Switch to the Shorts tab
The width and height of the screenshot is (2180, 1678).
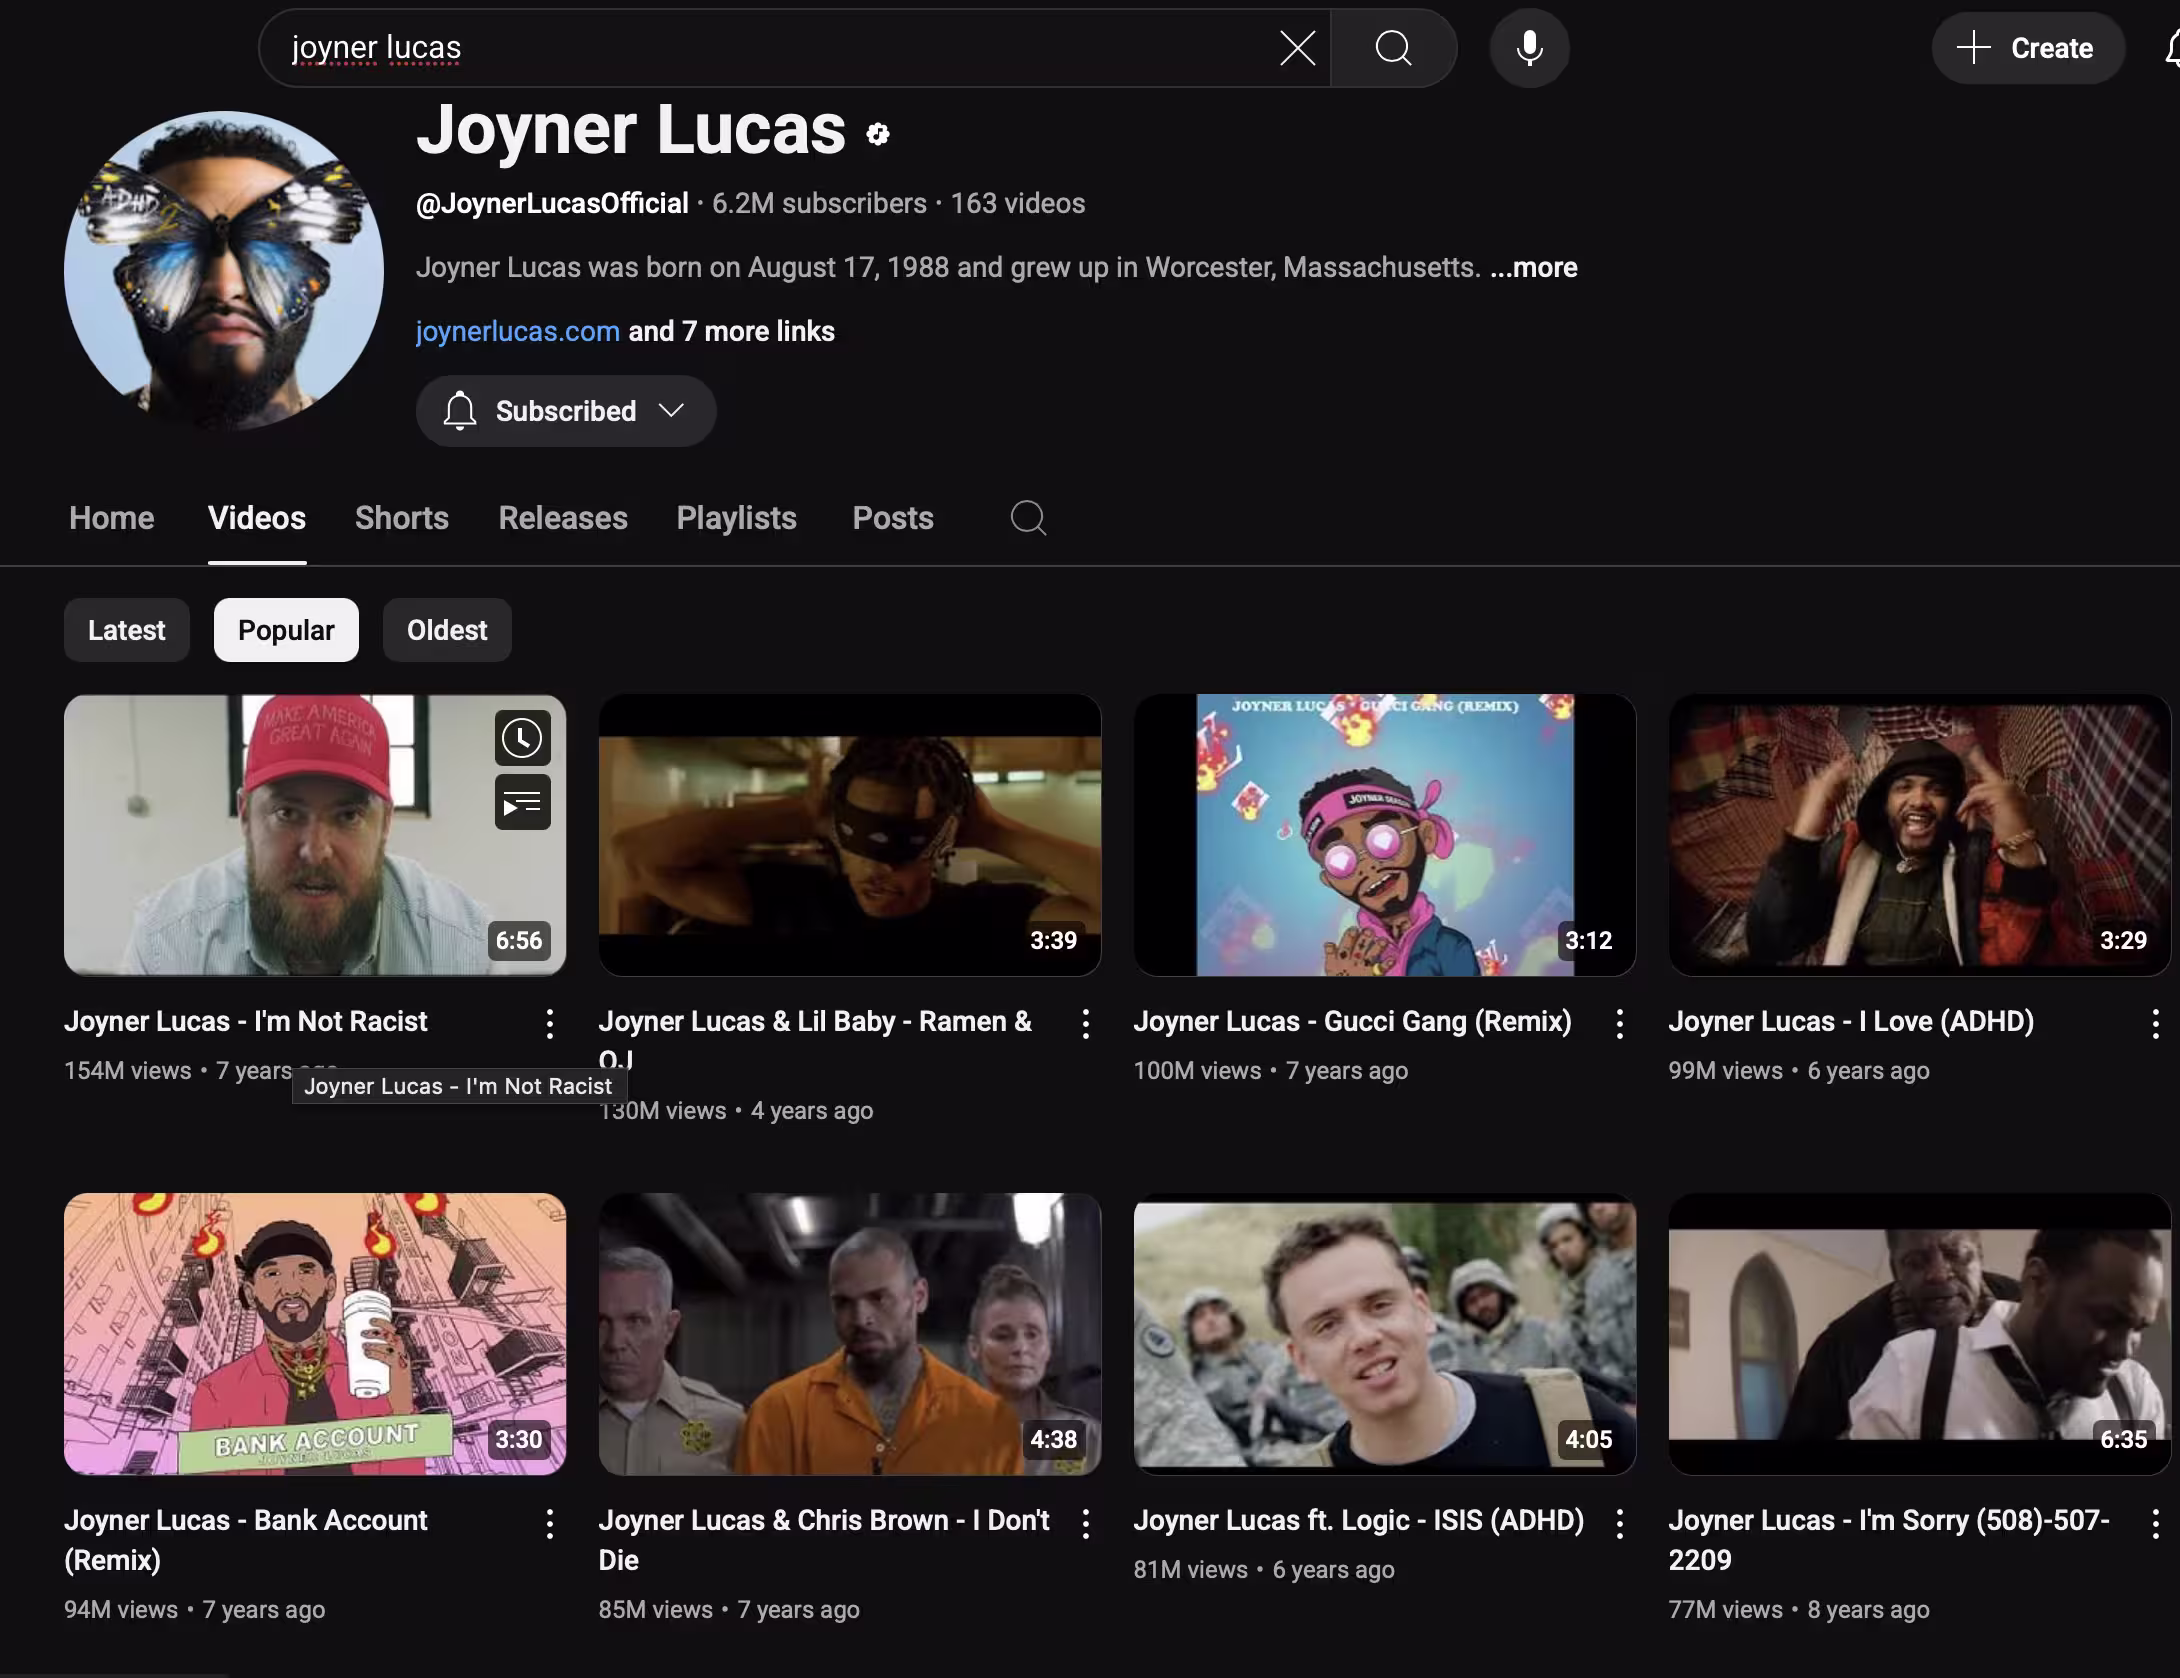pos(402,518)
